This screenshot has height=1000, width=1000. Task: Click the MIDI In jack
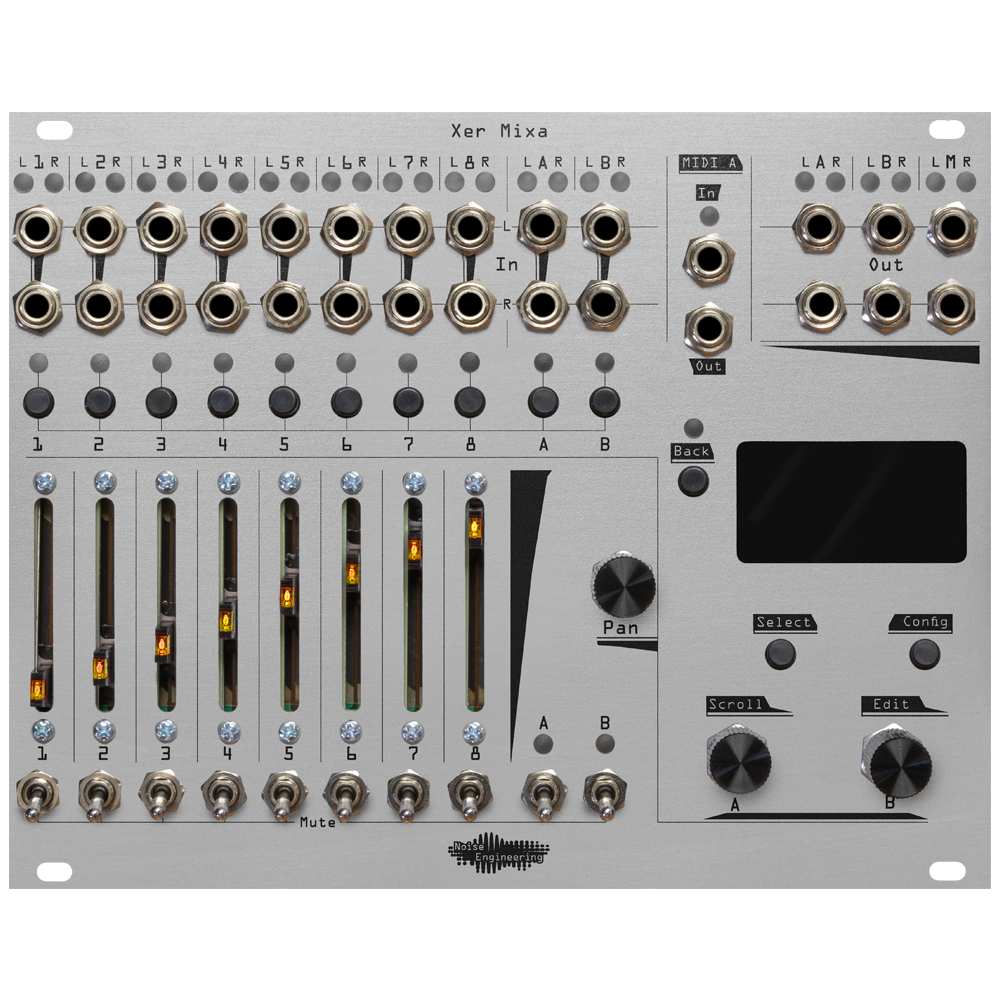[708, 260]
